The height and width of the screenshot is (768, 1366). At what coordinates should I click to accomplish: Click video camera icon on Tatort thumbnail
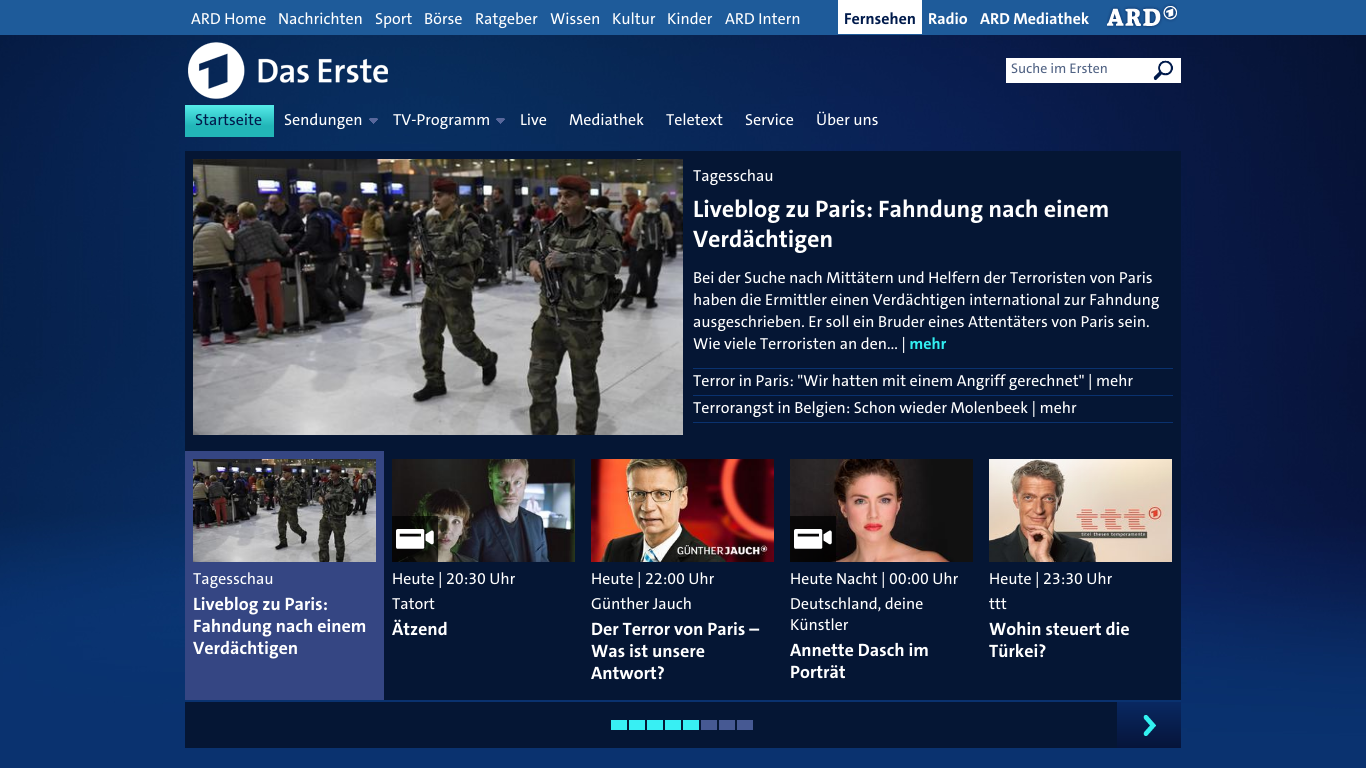pyautogui.click(x=414, y=539)
